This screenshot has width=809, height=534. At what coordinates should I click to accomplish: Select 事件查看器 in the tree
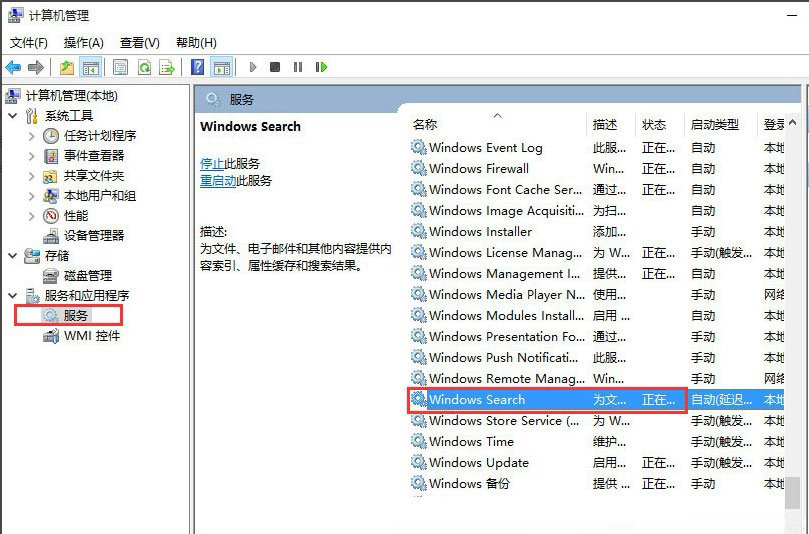(94, 156)
